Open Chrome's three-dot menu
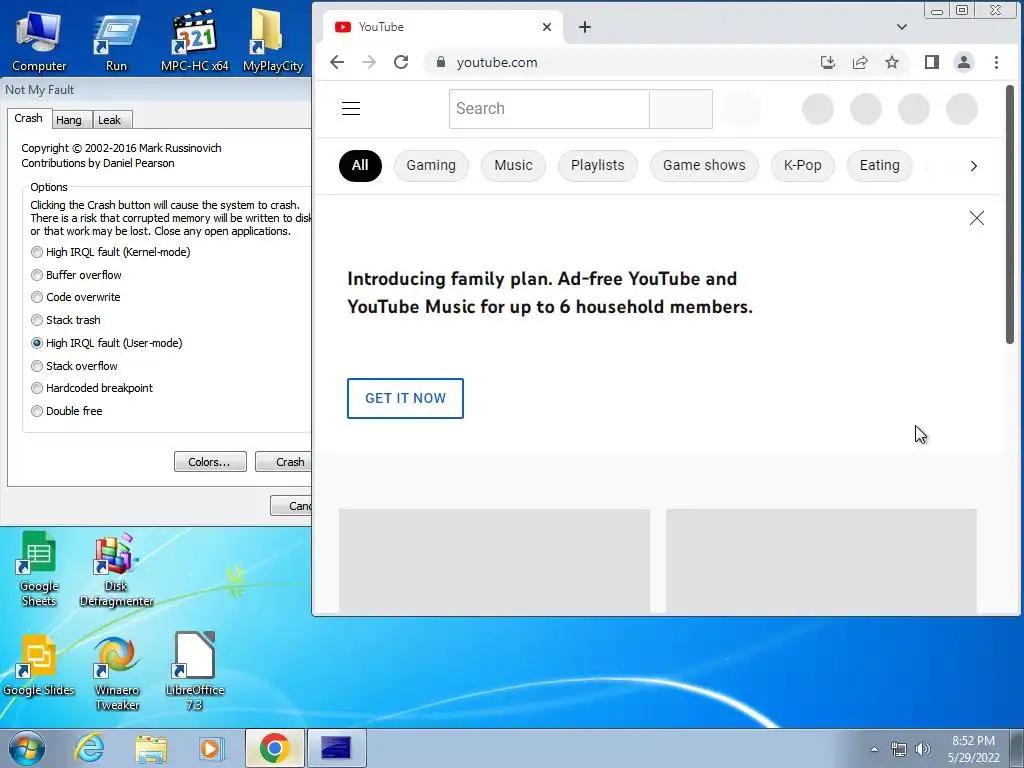The image size is (1024, 768). click(x=997, y=62)
